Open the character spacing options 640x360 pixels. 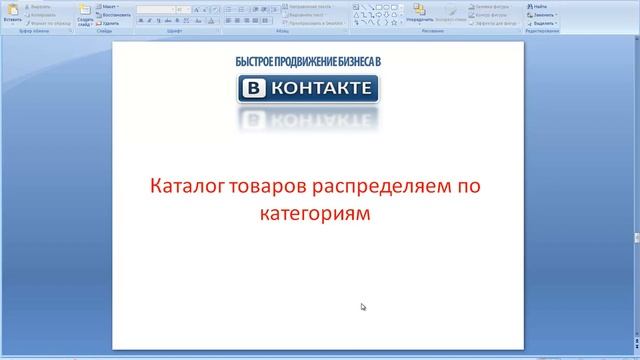(x=186, y=20)
